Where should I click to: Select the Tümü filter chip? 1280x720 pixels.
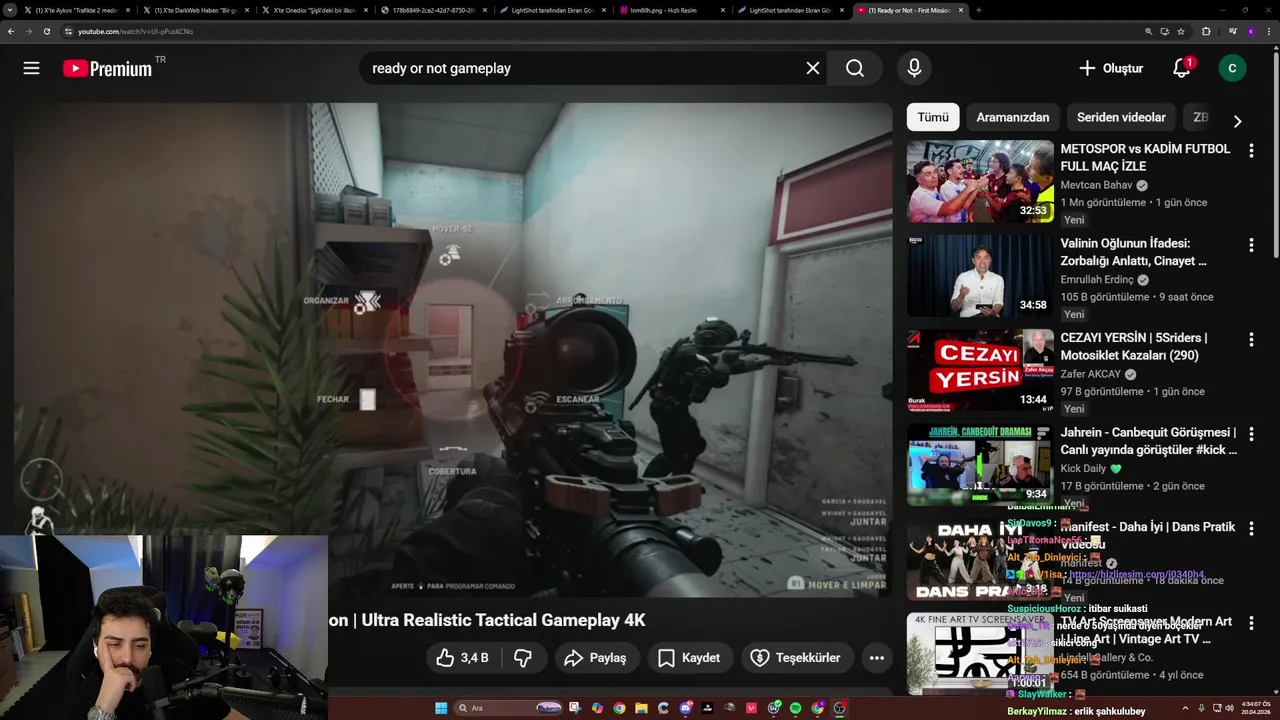click(x=933, y=117)
